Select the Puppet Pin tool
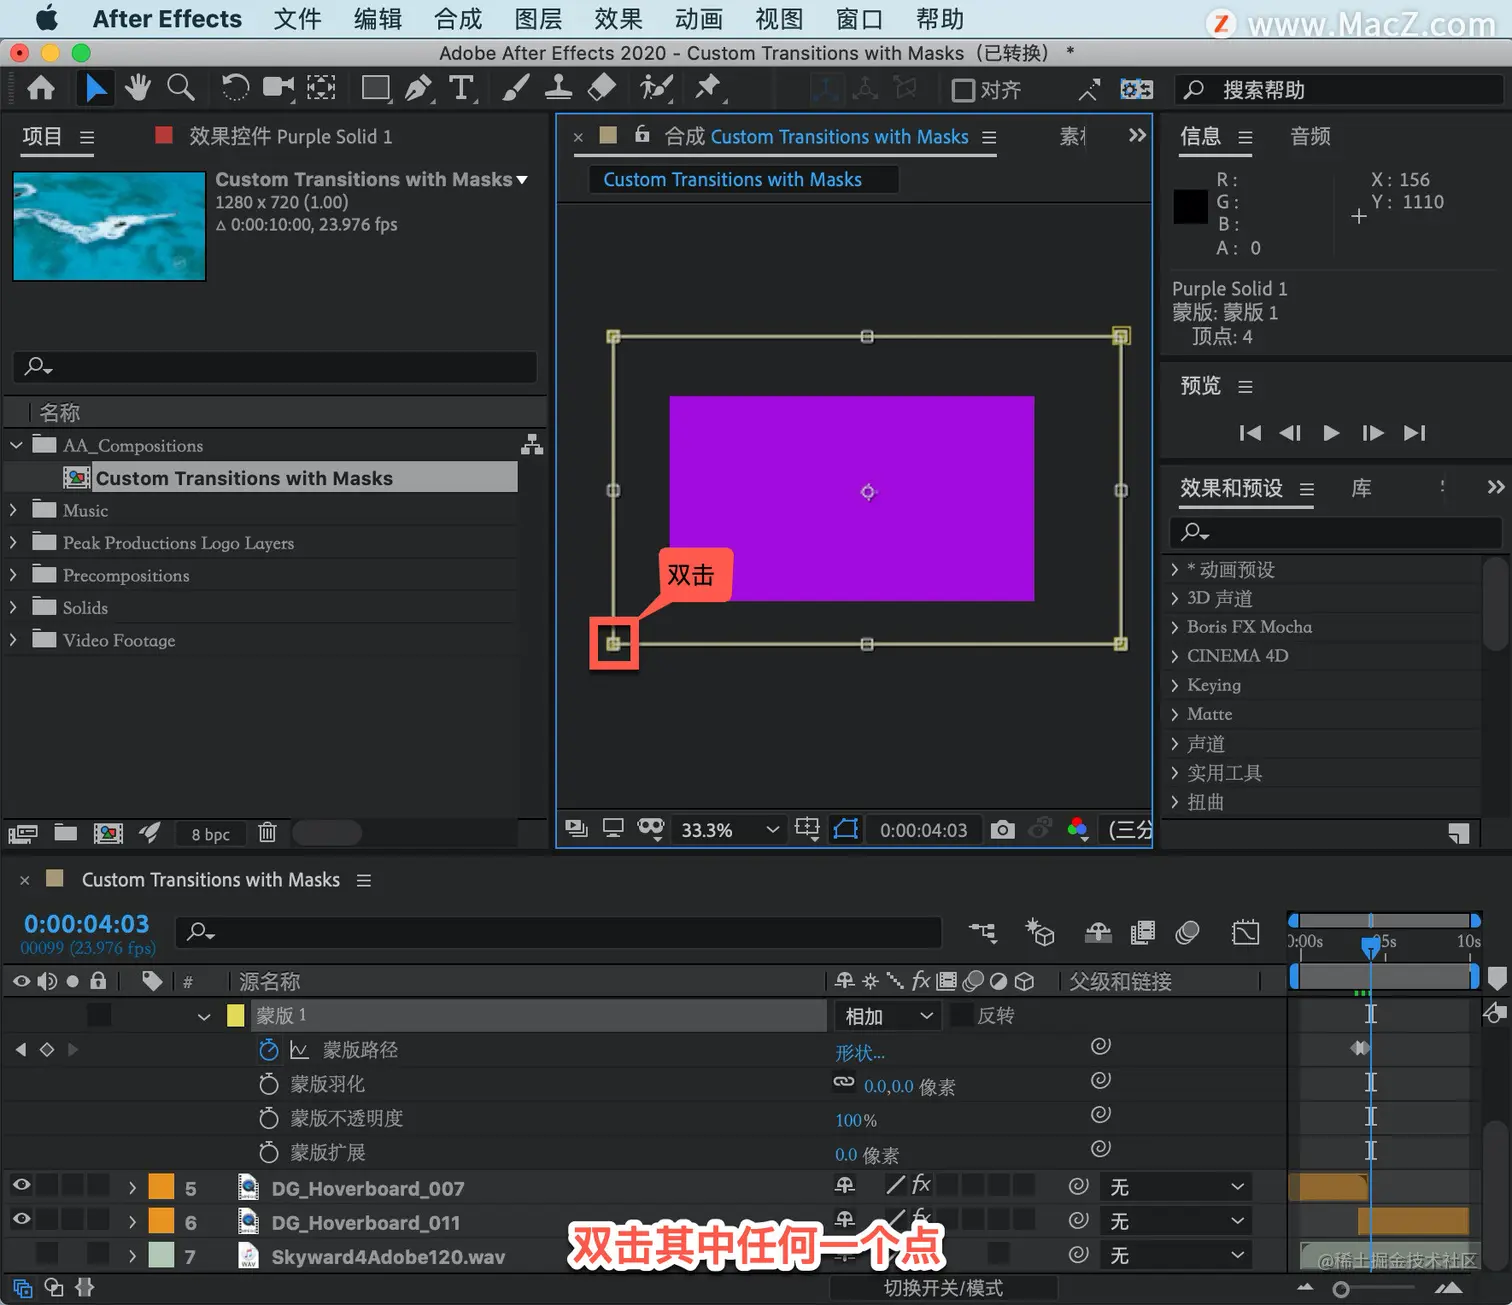Viewport: 1512px width, 1305px height. 708,88
